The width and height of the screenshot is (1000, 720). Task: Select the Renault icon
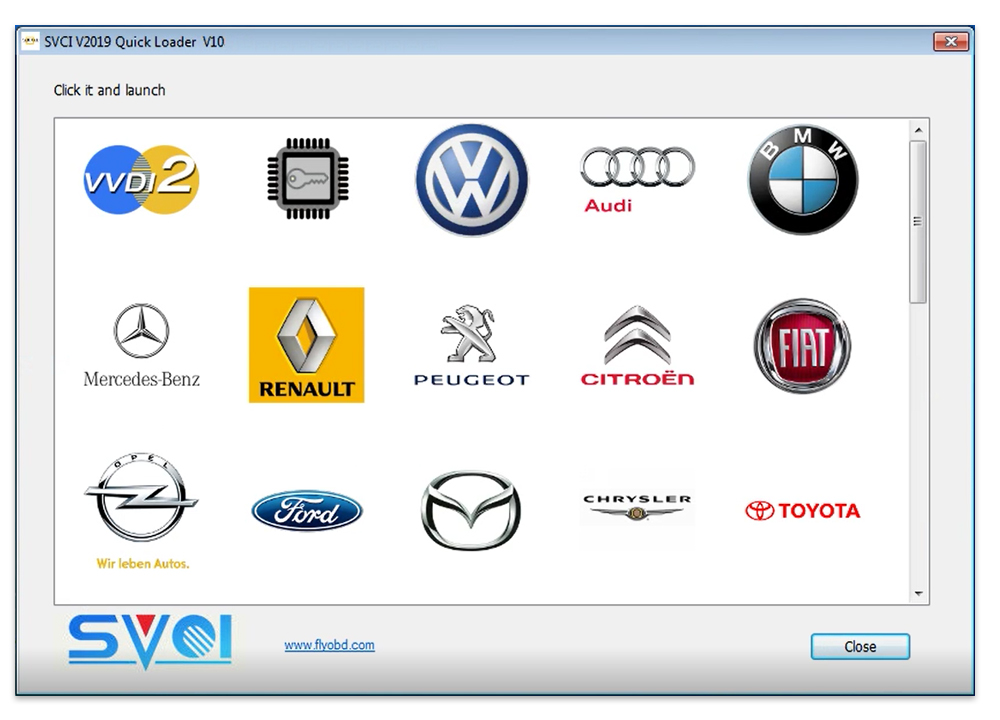click(x=307, y=345)
